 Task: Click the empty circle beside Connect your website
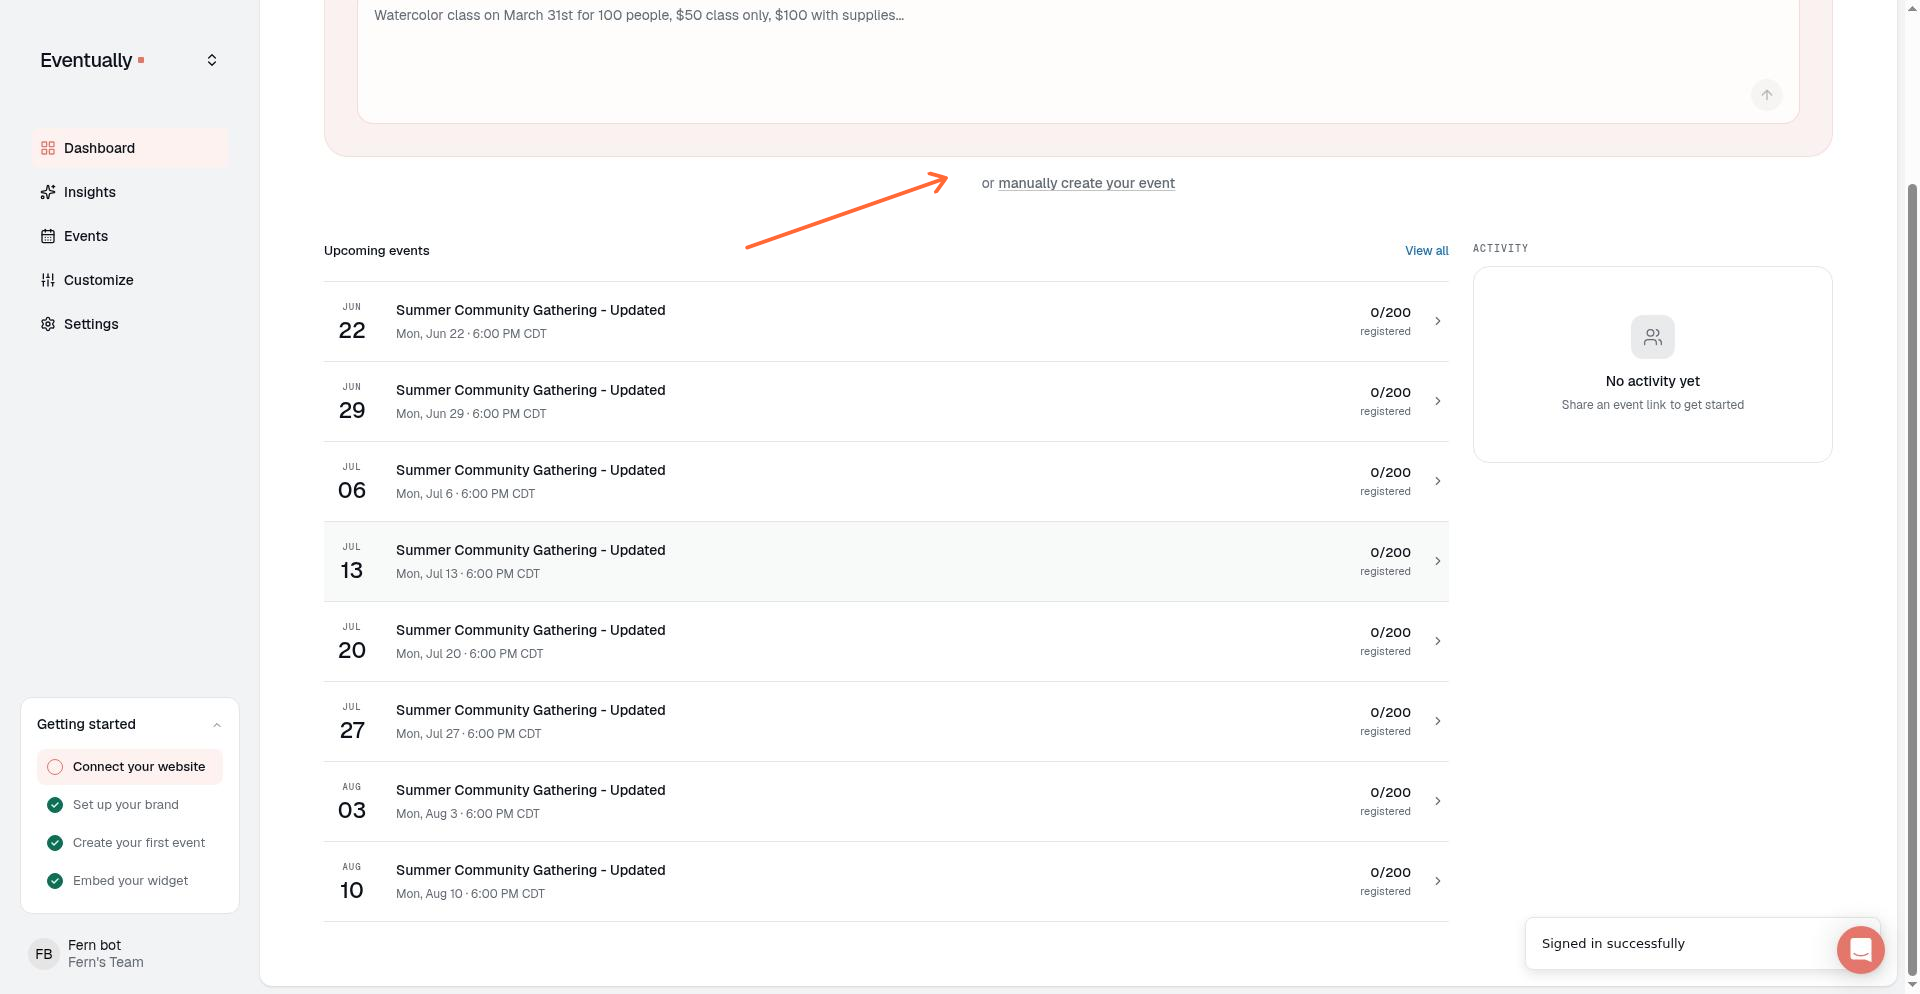[x=55, y=767]
